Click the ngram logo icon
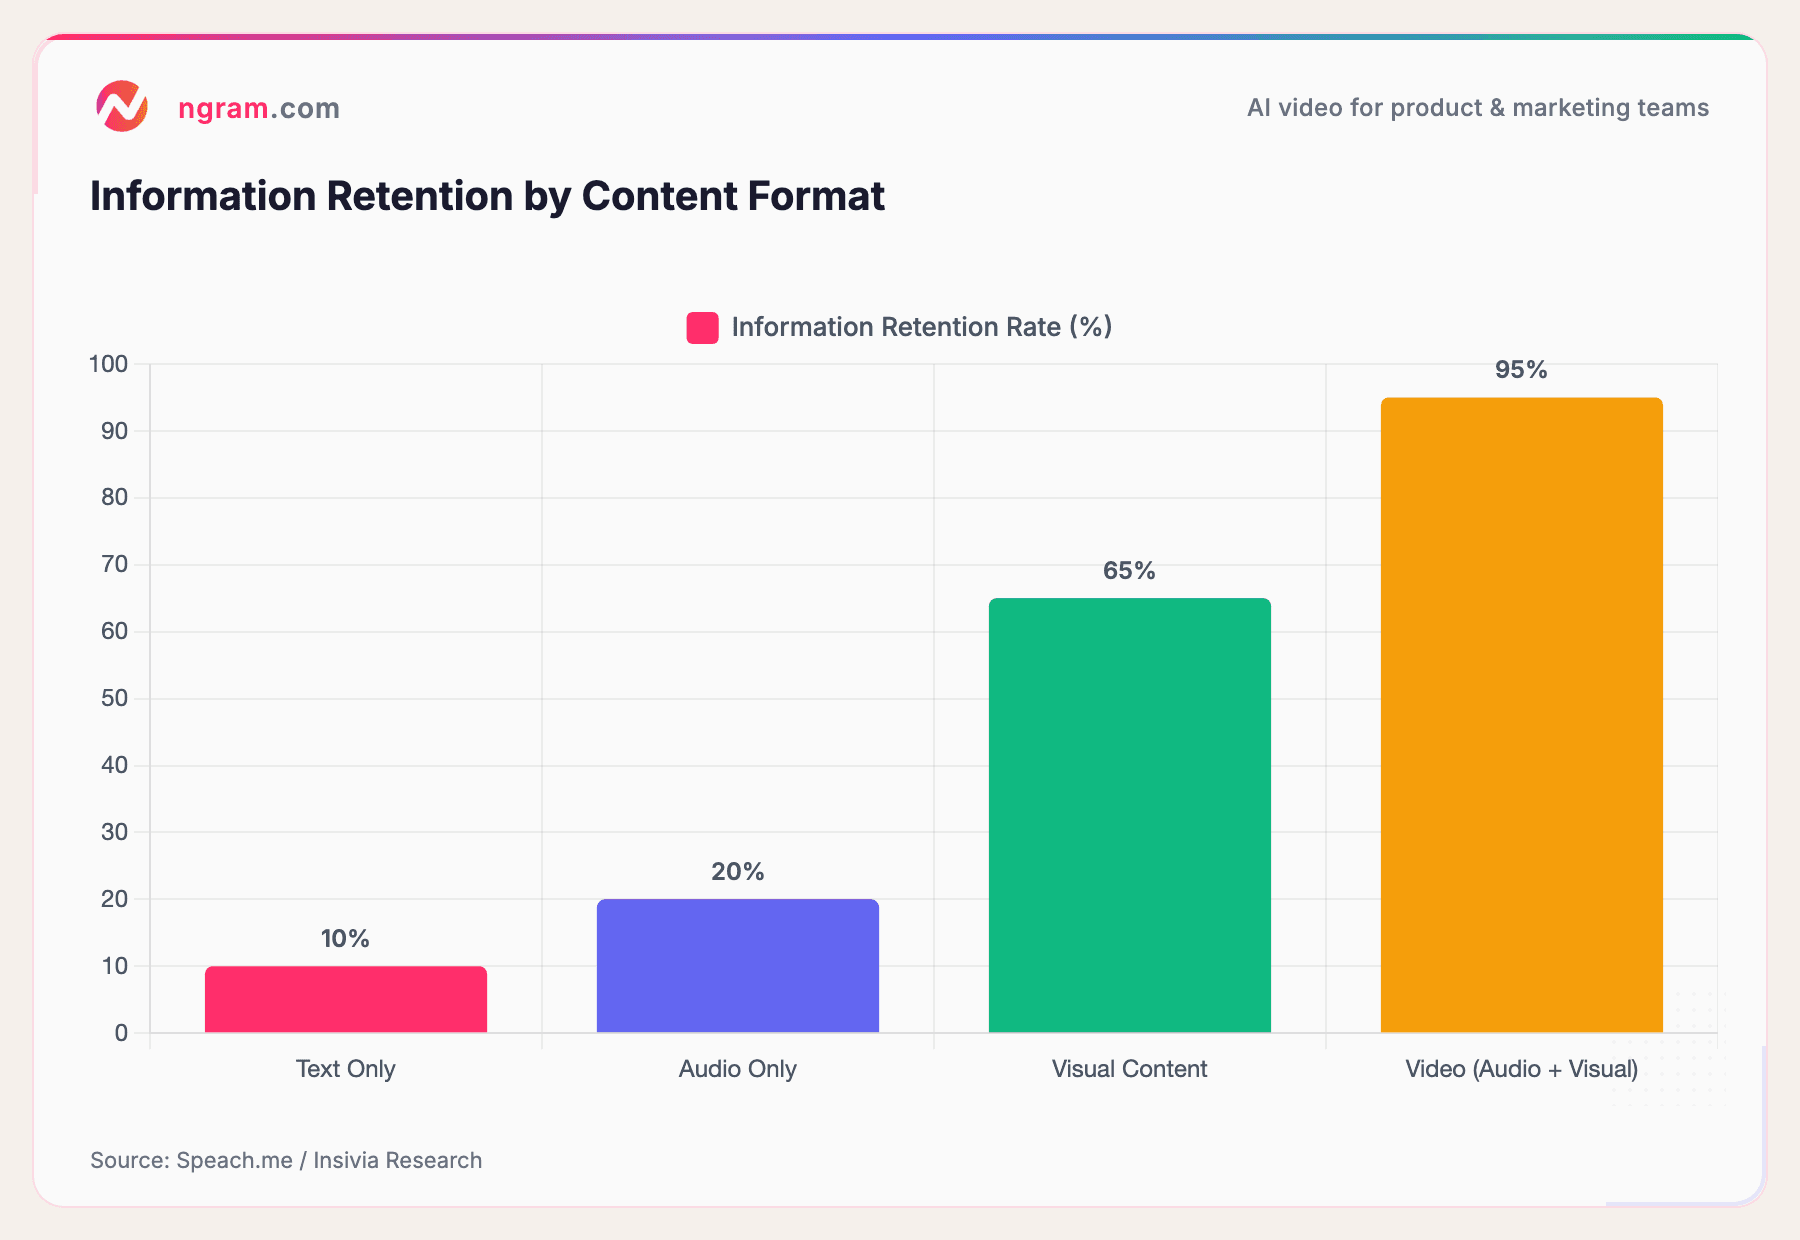Screen dimensions: 1800x1240 [x=121, y=106]
